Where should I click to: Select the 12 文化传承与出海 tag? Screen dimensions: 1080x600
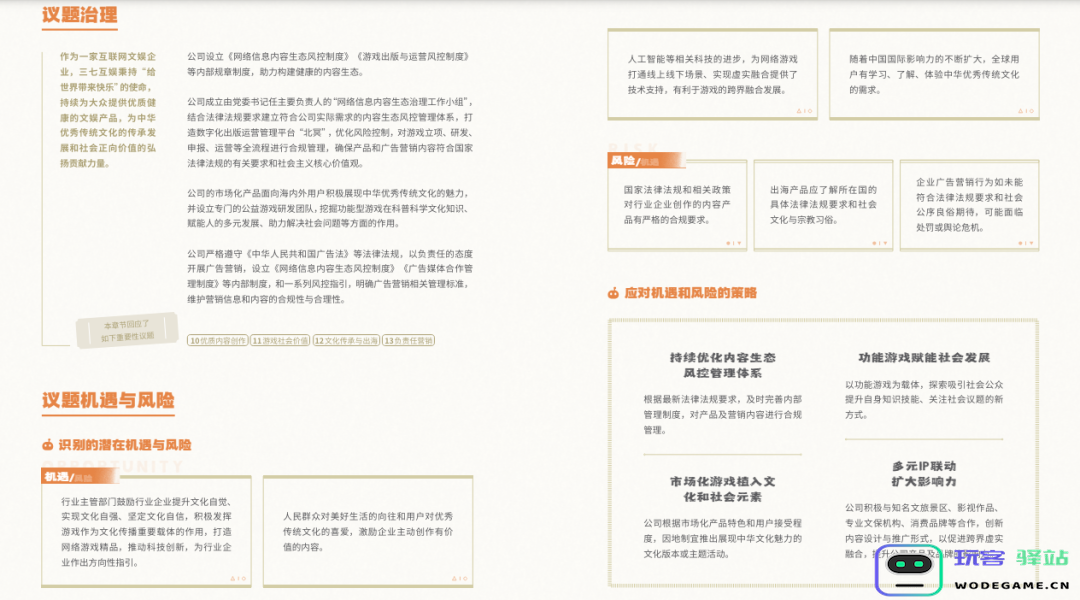[x=346, y=340]
